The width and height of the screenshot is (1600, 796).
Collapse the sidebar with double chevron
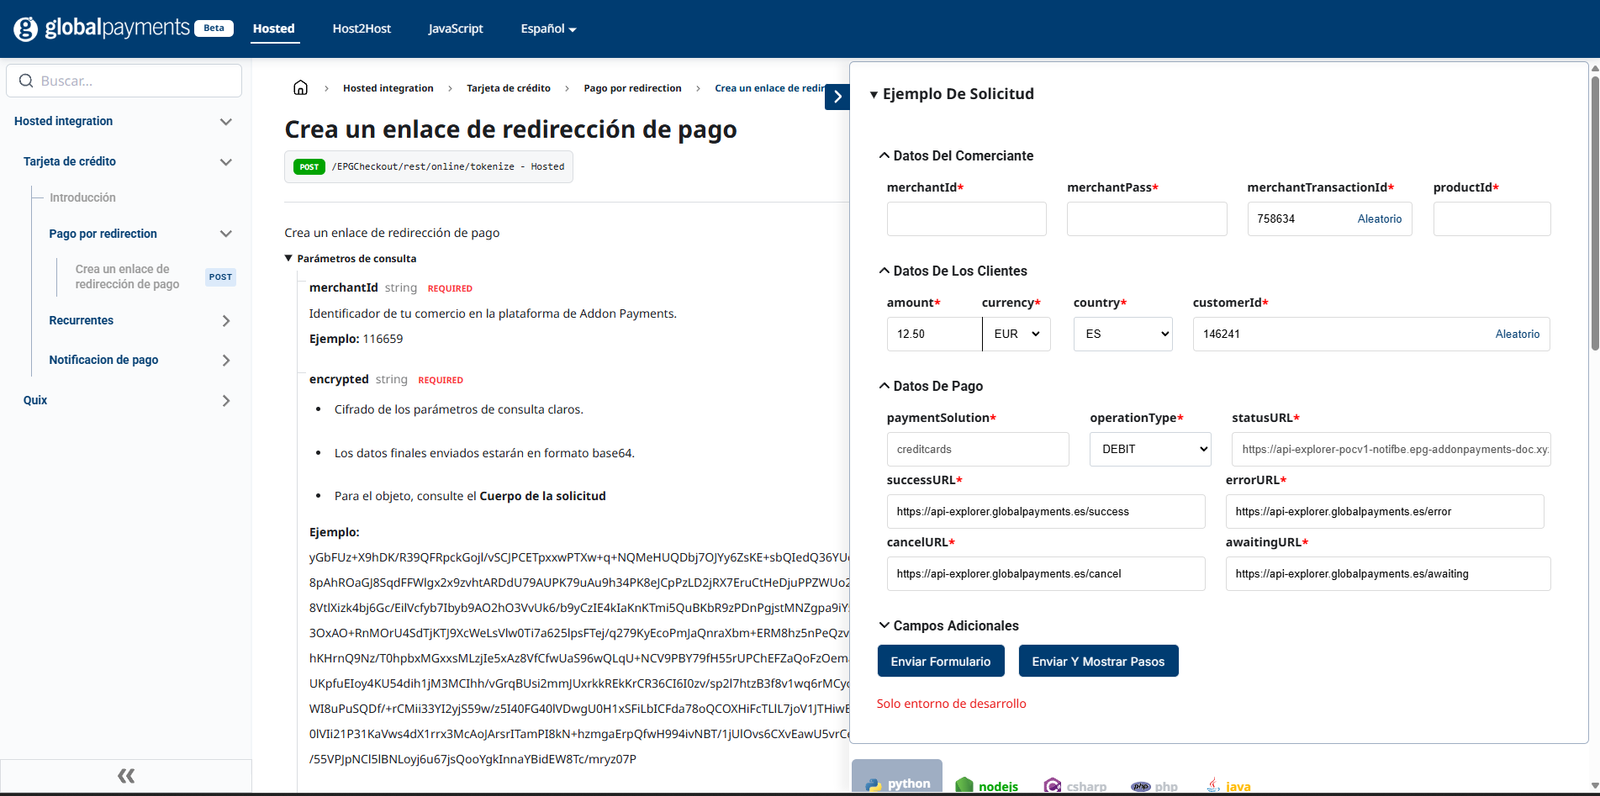click(x=126, y=776)
